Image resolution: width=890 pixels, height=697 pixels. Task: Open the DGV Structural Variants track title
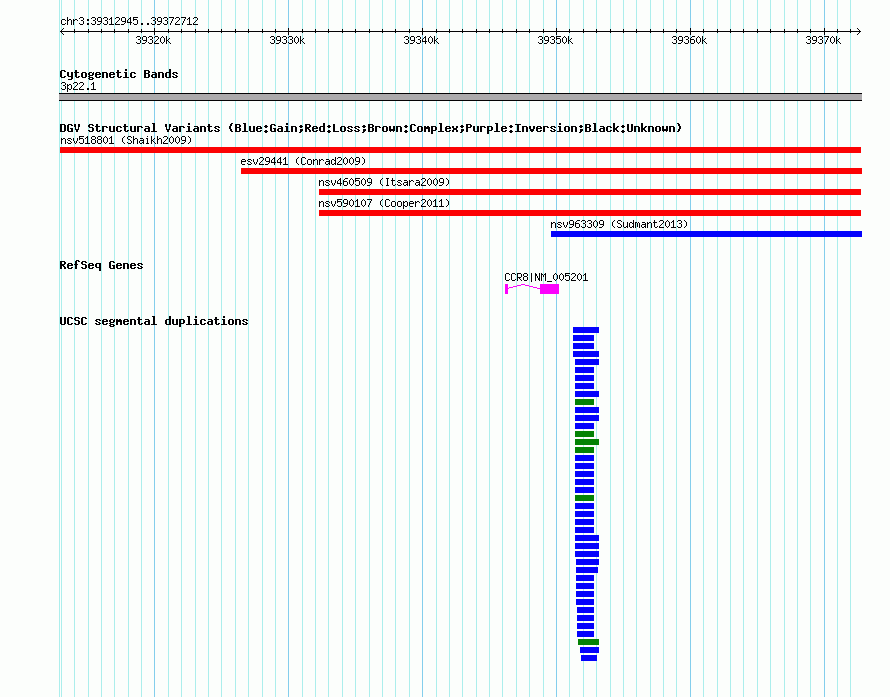click(371, 128)
